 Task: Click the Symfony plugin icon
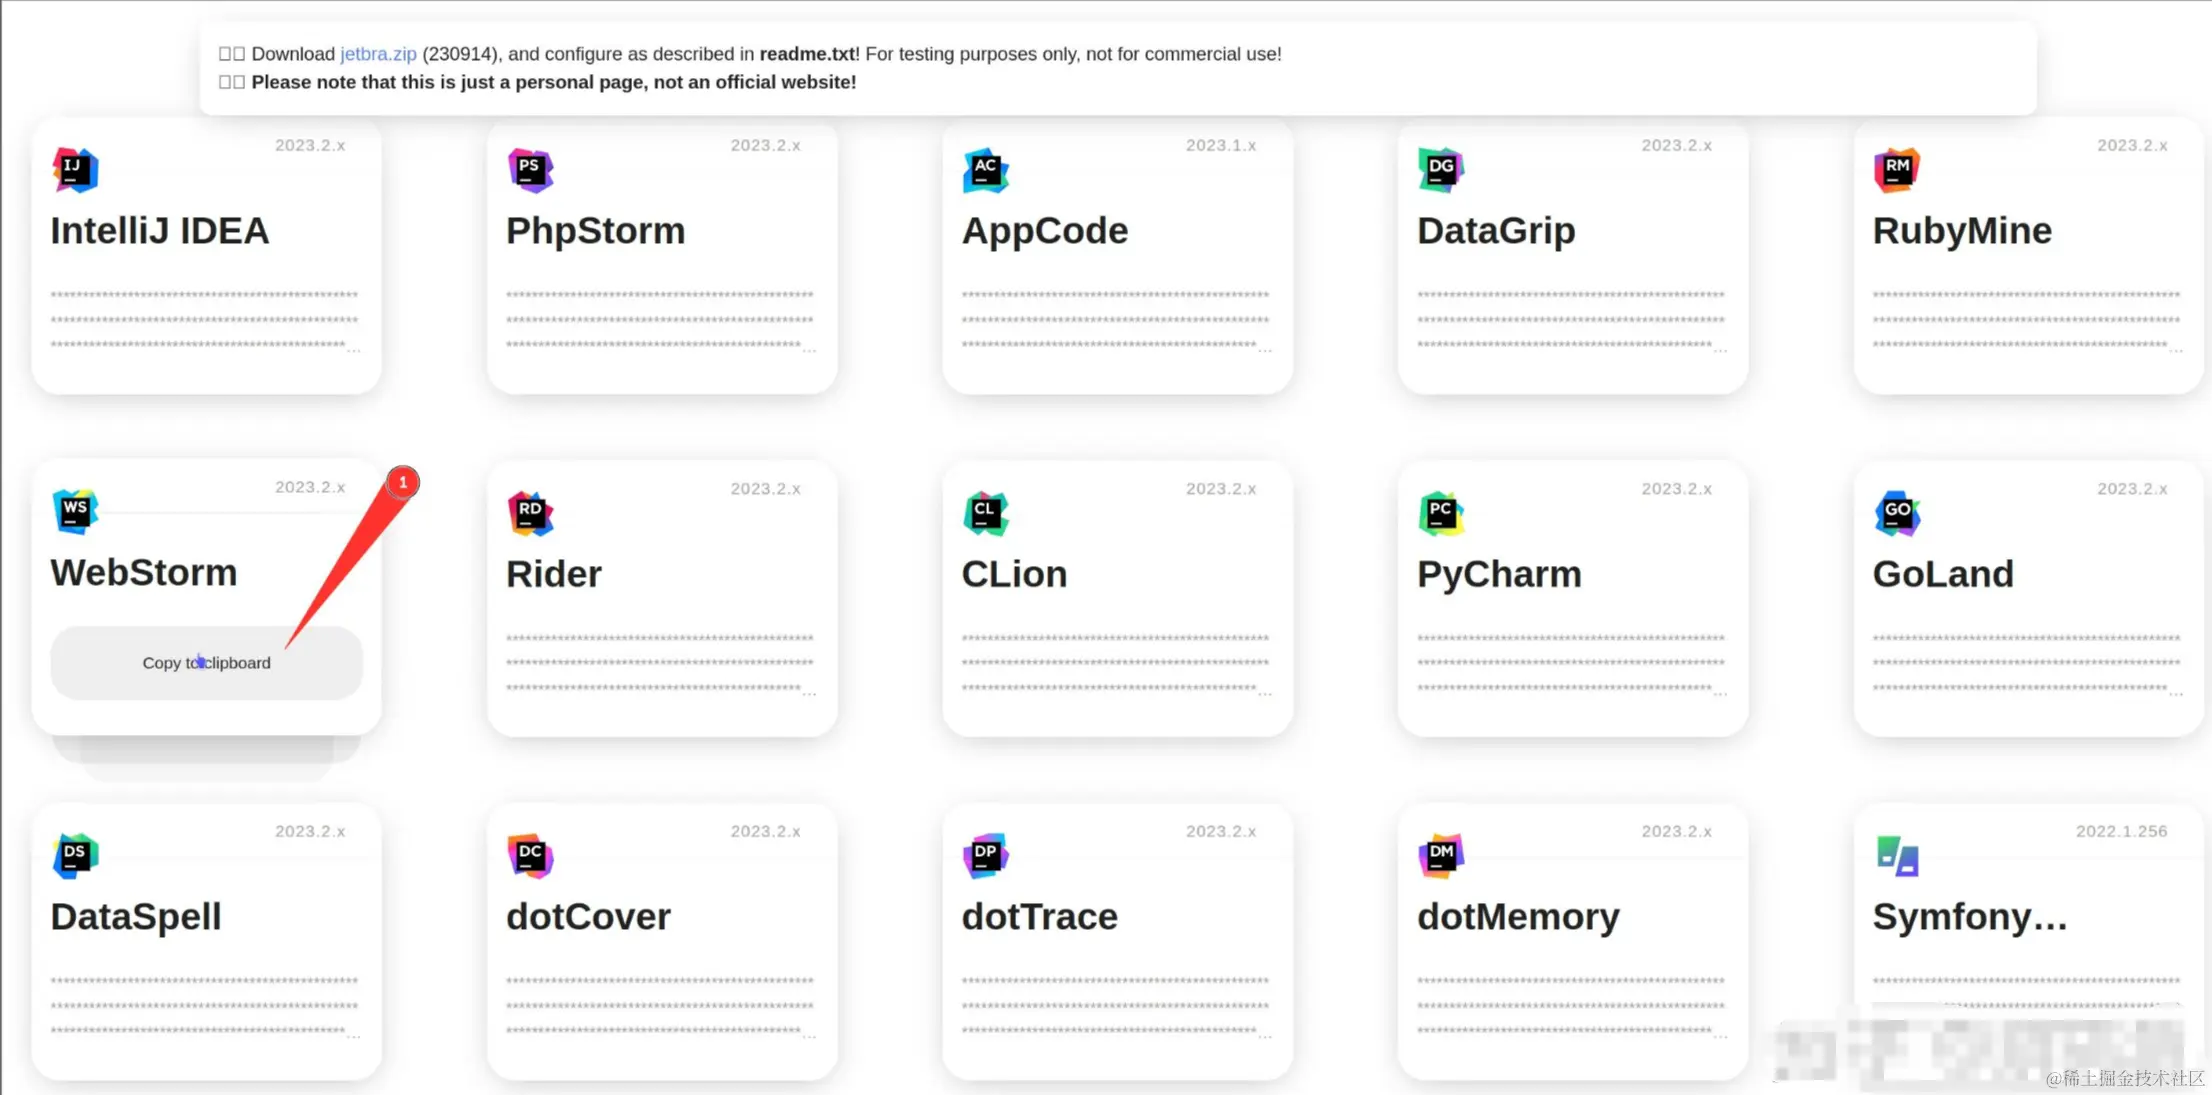coord(1897,856)
